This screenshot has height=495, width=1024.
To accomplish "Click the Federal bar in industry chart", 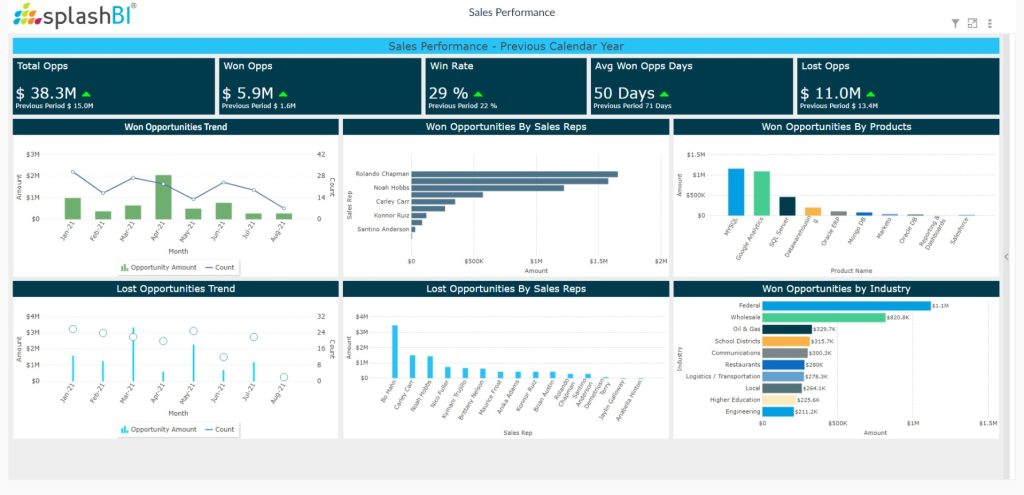I will click(x=845, y=306).
